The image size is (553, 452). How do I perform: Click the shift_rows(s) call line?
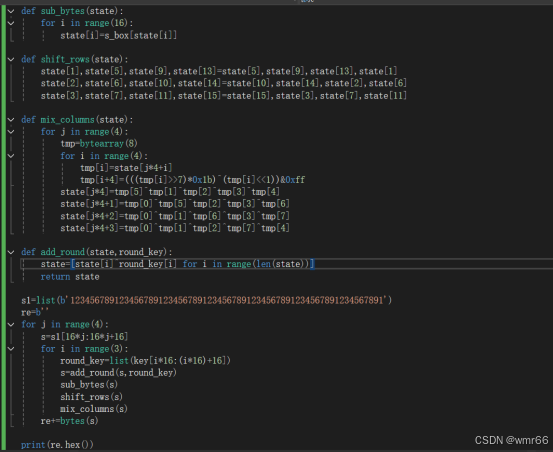(x=91, y=397)
